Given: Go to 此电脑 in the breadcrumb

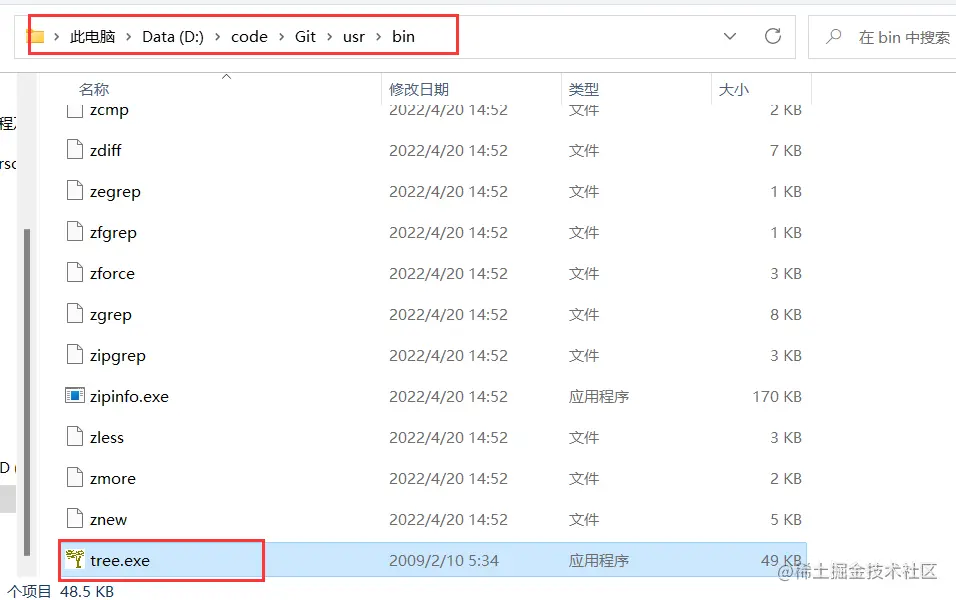Looking at the screenshot, I should pos(92,37).
